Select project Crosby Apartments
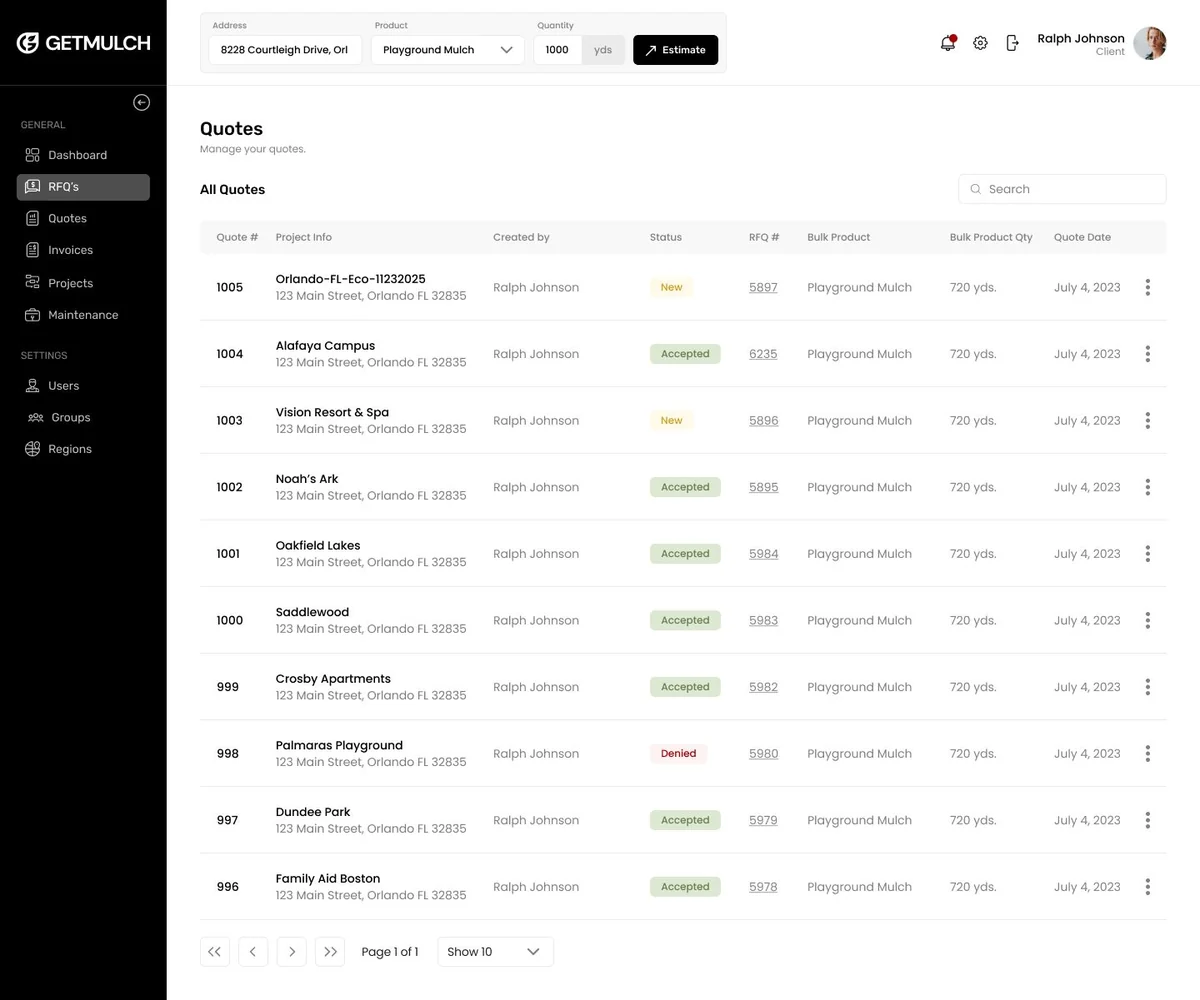This screenshot has width=1200, height=1000. [x=333, y=679]
